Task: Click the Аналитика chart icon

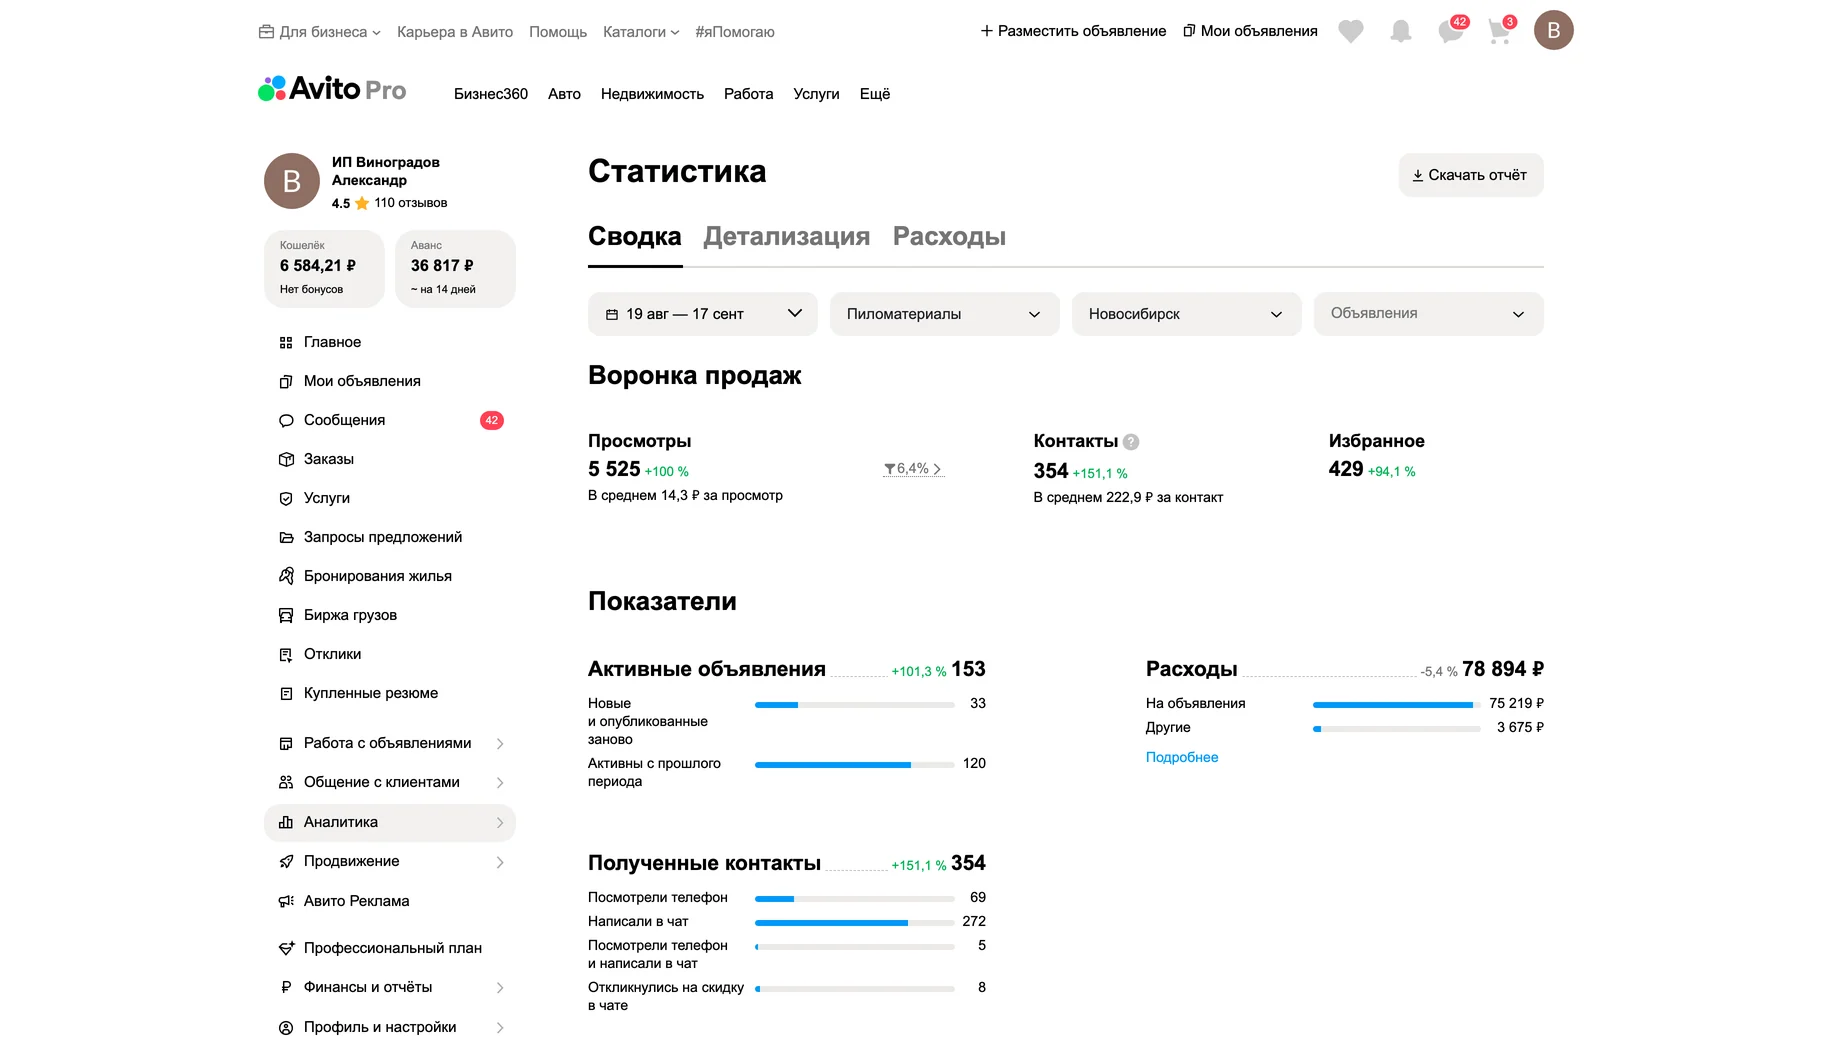Action: tap(286, 823)
